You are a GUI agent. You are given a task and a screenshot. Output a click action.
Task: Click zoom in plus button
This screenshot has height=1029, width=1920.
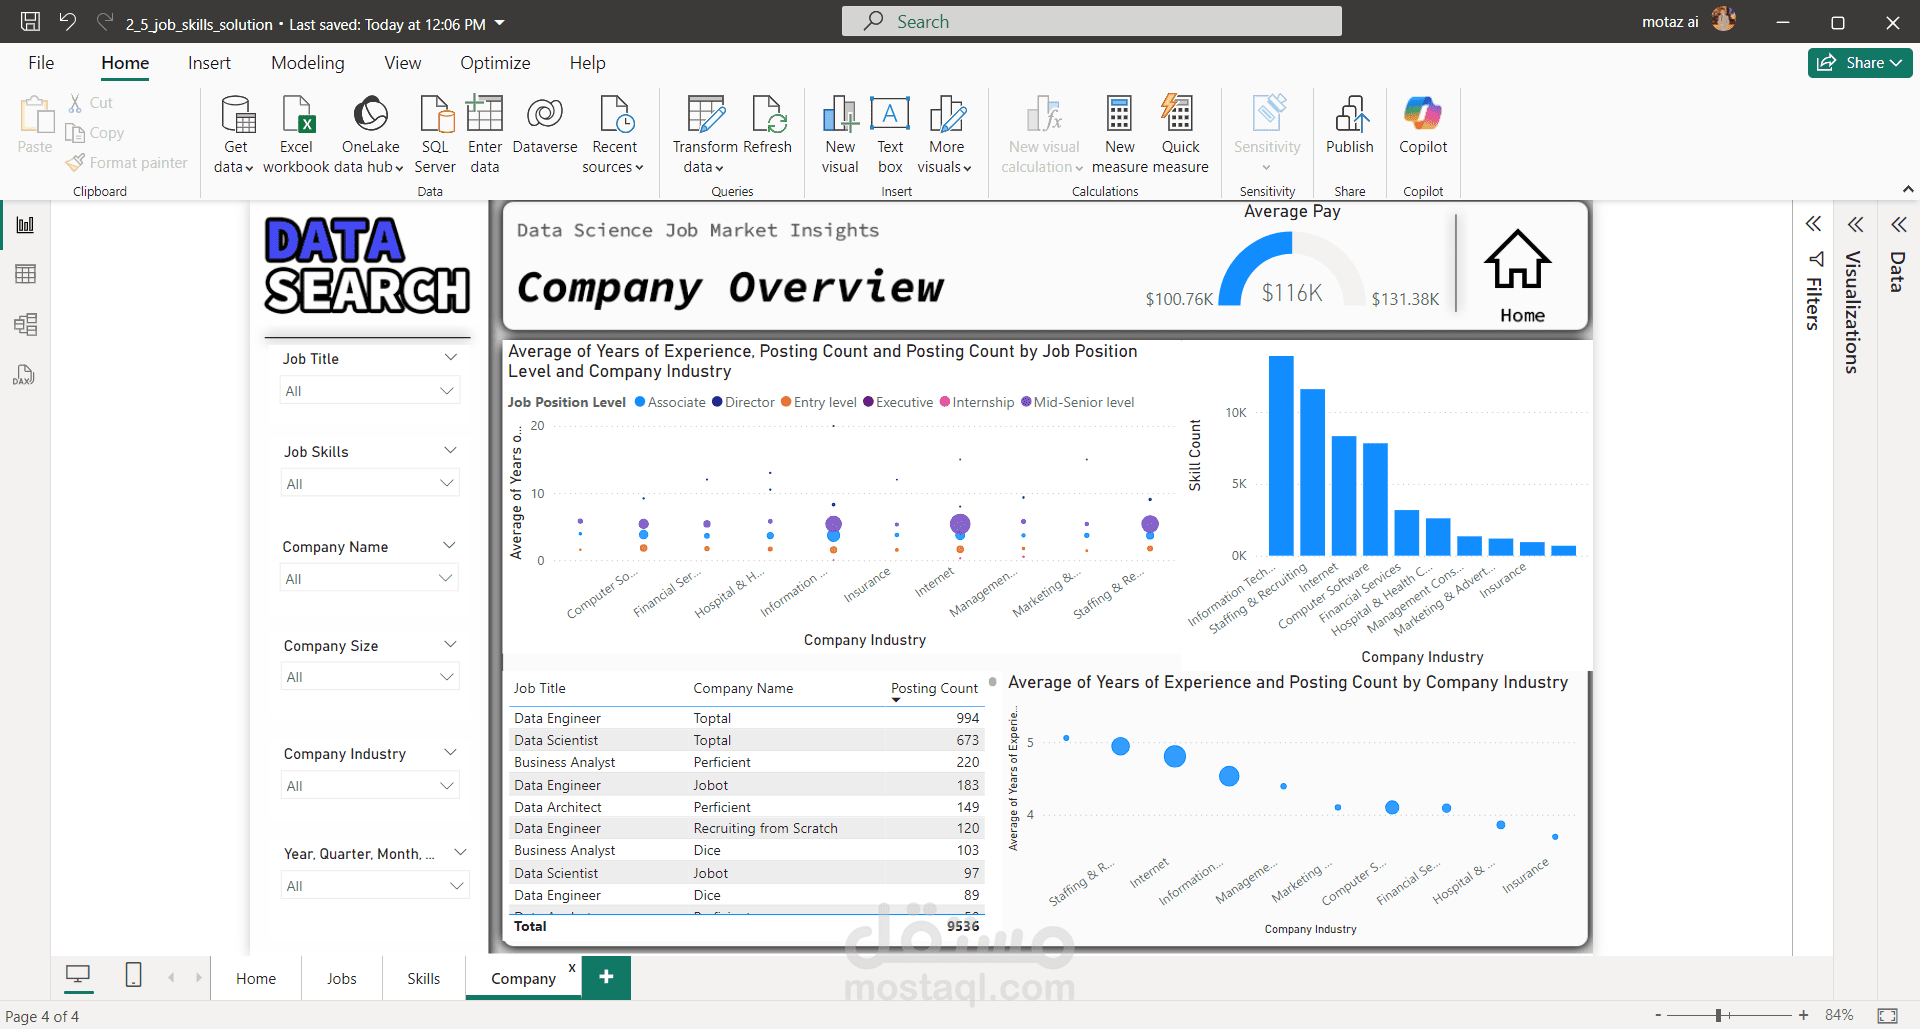[x=1803, y=1015]
